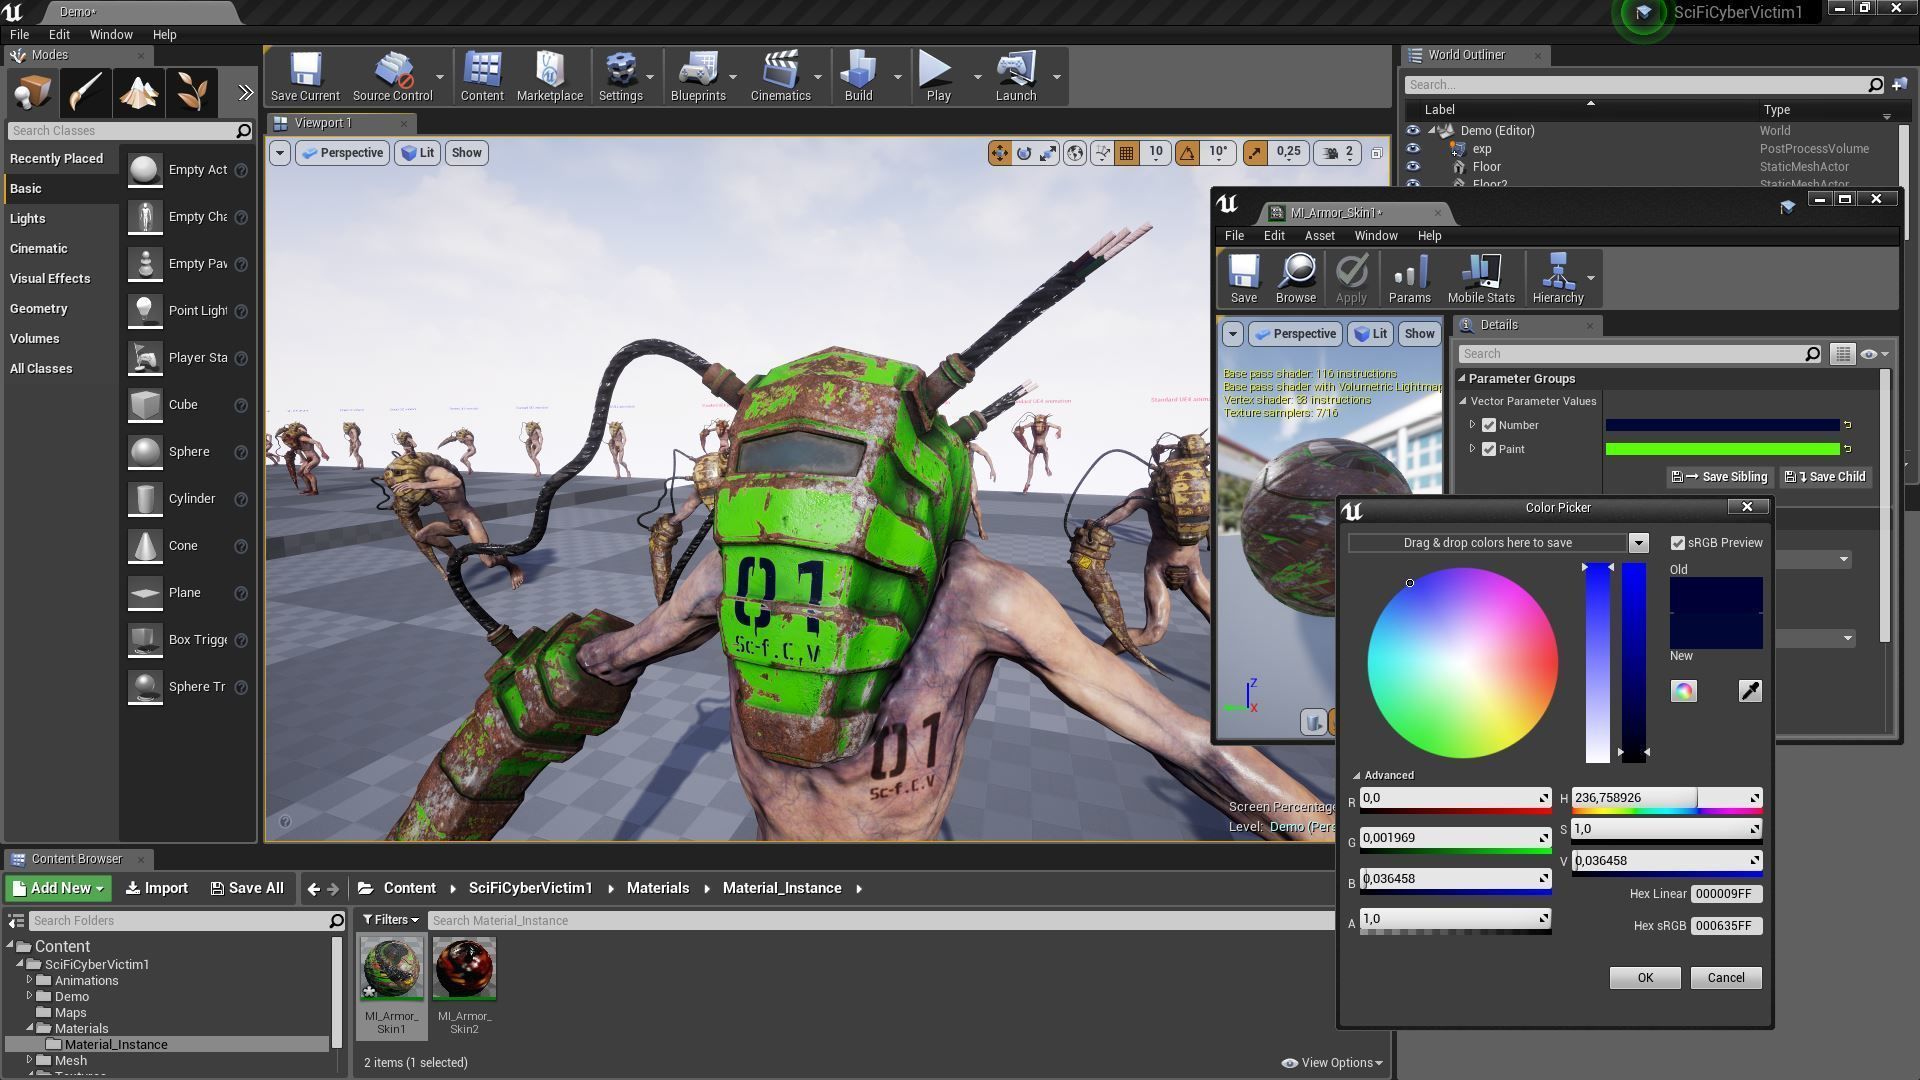
Task: Click the green Paint color swatch
Action: point(1722,449)
